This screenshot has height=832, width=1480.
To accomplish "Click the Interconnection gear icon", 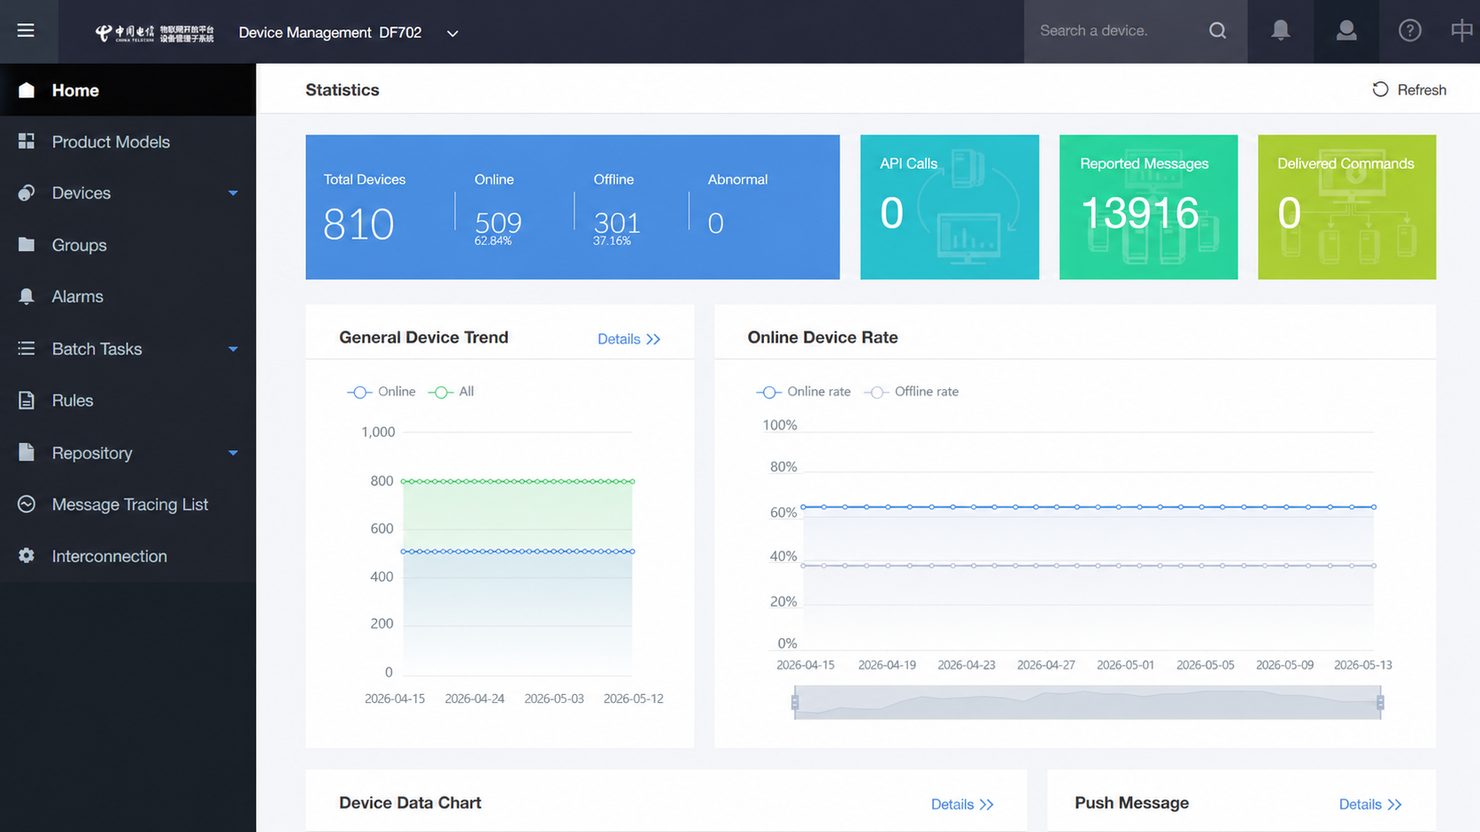I will [27, 555].
